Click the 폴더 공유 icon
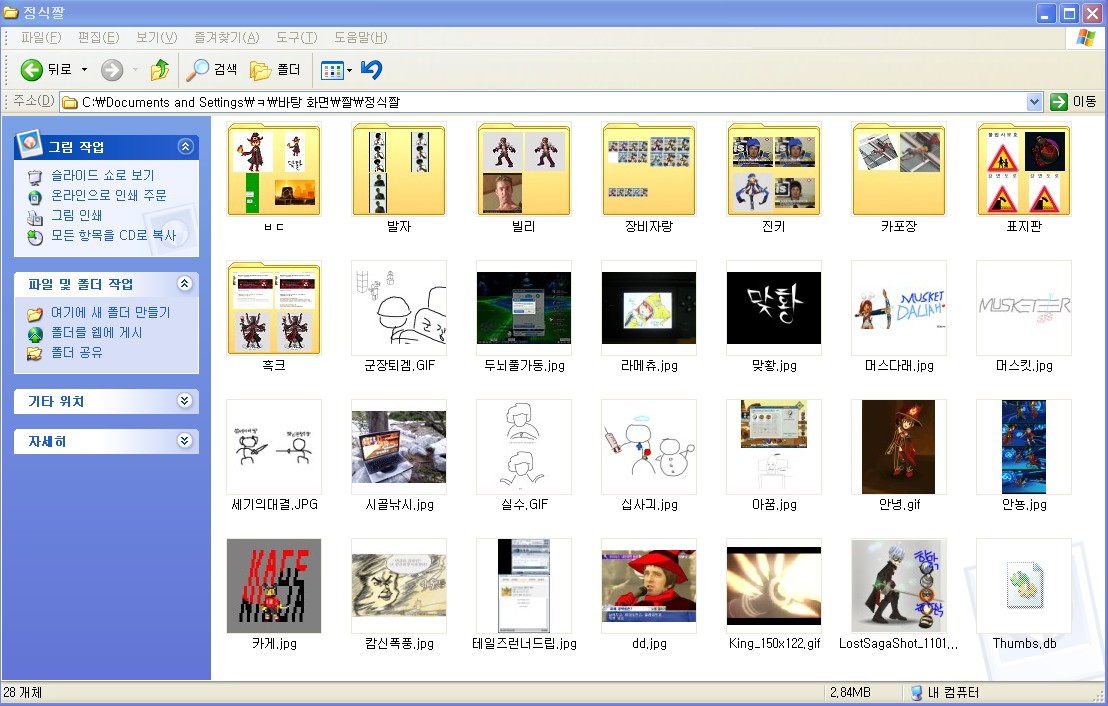Screen dimensions: 1108x706 (x=35, y=353)
